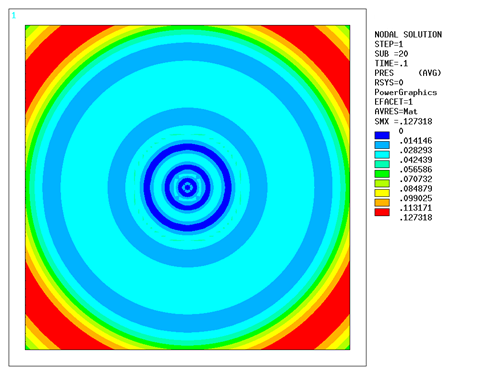
Task: Click the legend value .070732
Action: (x=416, y=179)
